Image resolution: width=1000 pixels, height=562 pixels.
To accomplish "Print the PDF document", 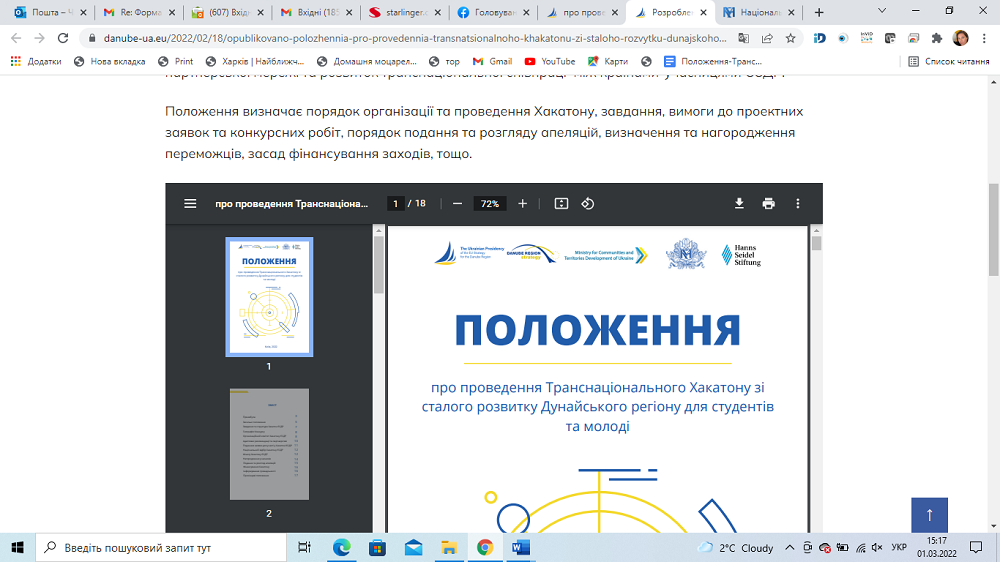I will 768,203.
